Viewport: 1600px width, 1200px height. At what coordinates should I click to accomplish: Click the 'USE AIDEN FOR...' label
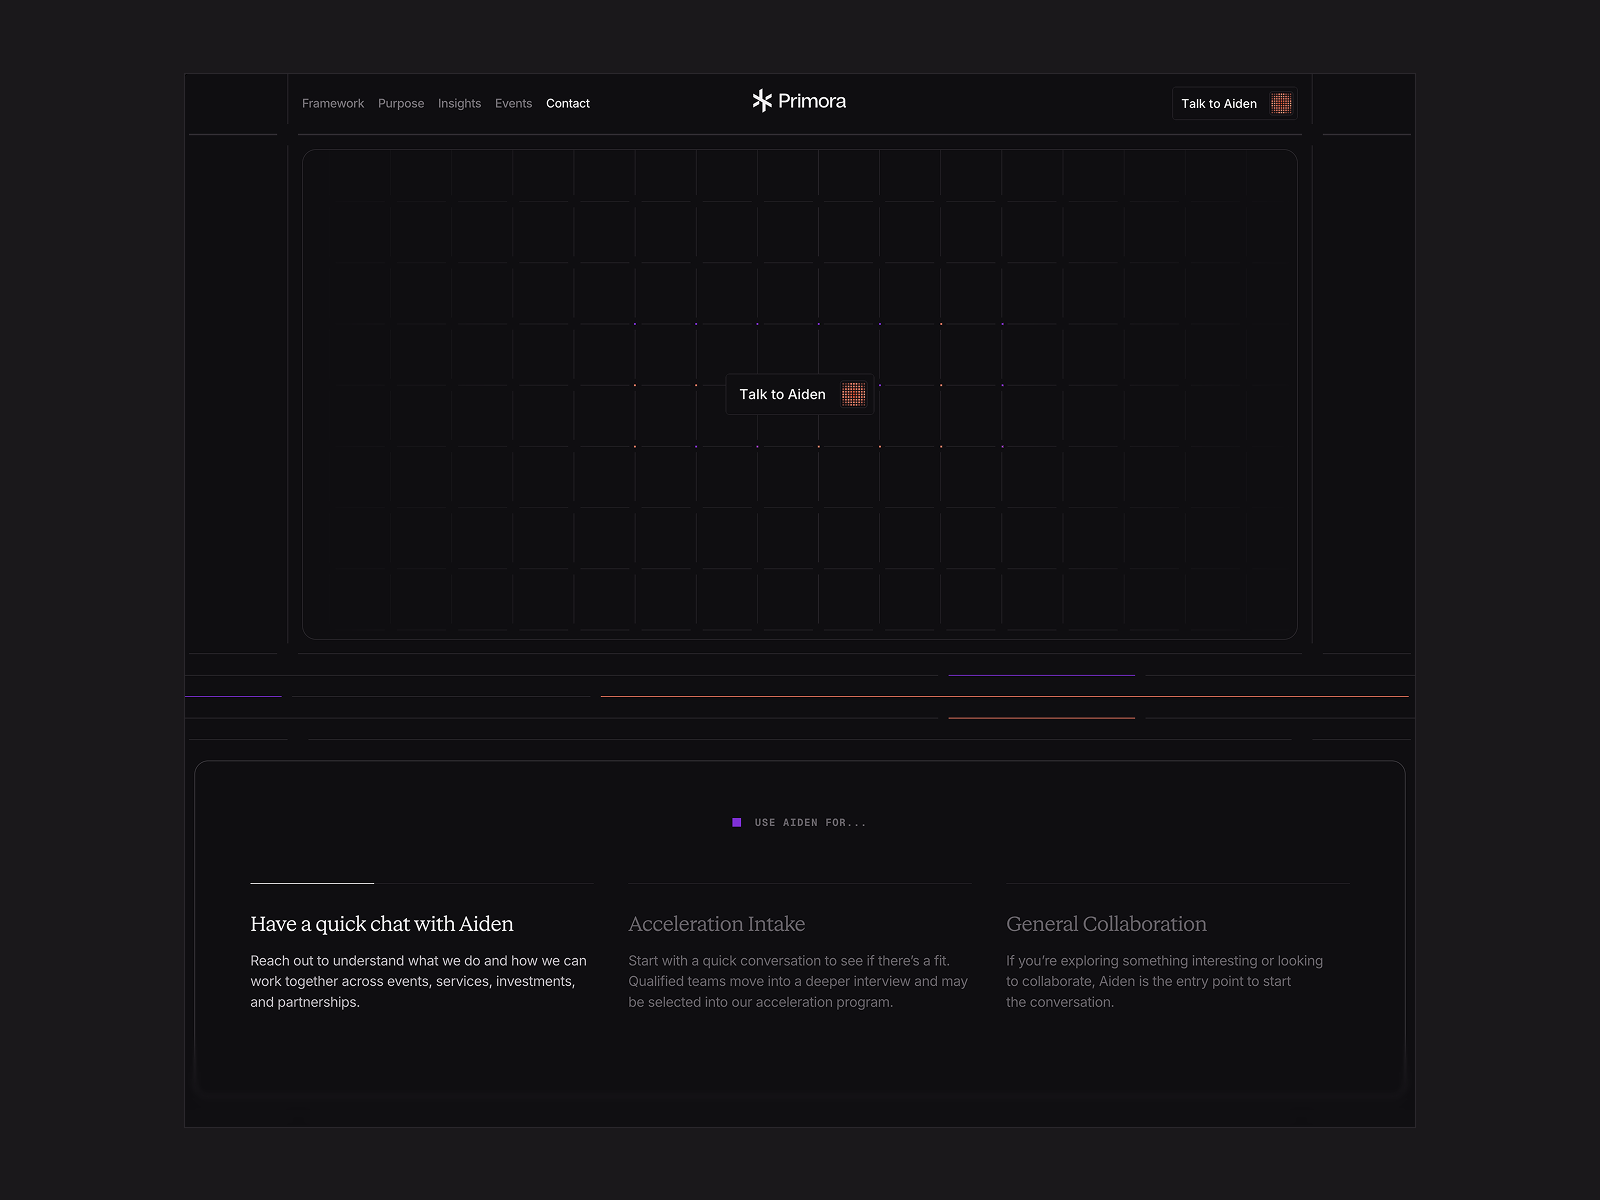click(x=810, y=823)
